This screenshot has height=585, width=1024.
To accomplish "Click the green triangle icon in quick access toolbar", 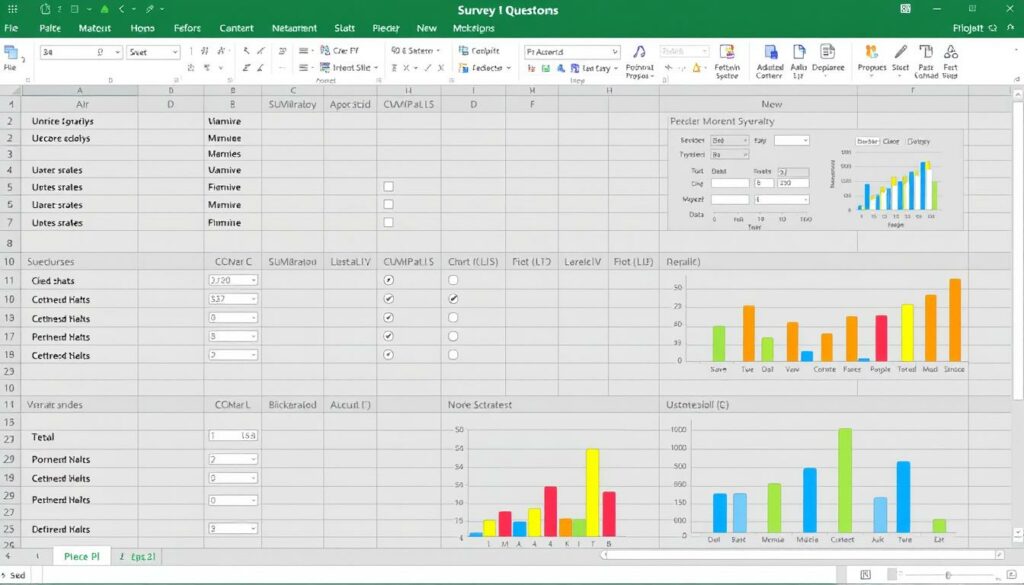I will click(x=104, y=9).
